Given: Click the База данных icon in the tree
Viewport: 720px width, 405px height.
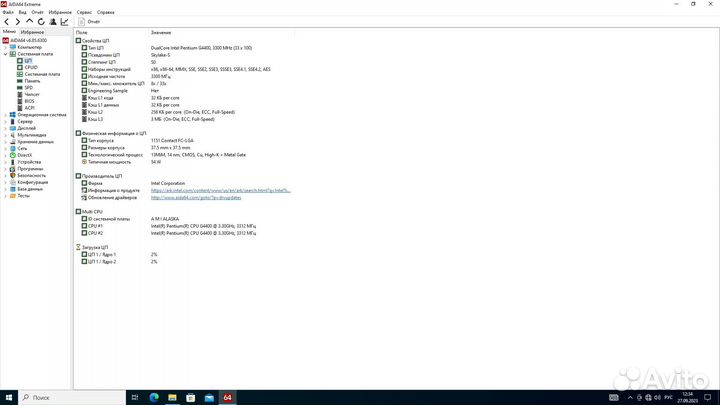Looking at the screenshot, I should tap(13, 189).
